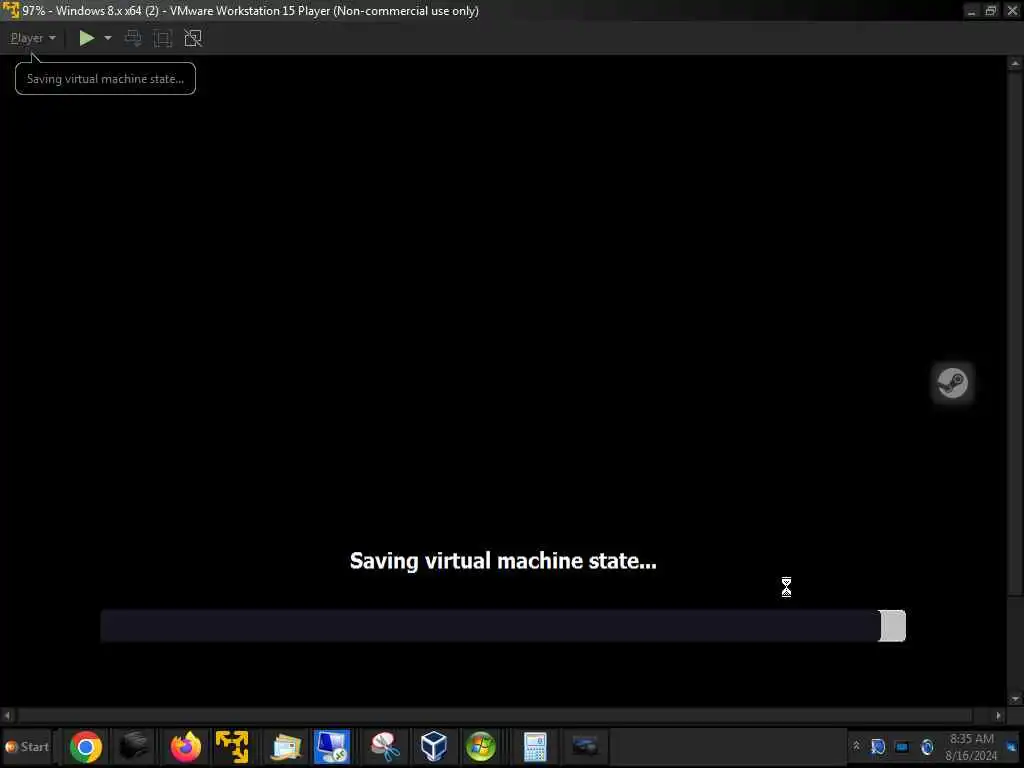The width and height of the screenshot is (1024, 768).
Task: Click the VMware title bar icon
Action: [10, 10]
